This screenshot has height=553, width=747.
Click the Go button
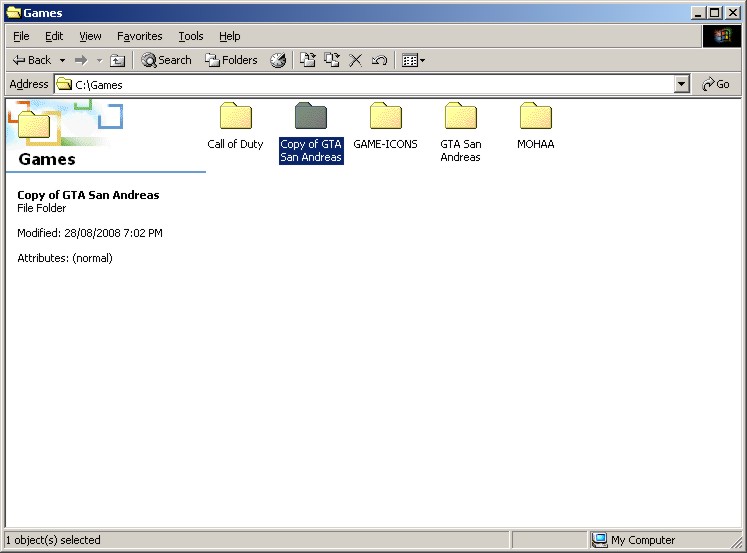pos(716,84)
